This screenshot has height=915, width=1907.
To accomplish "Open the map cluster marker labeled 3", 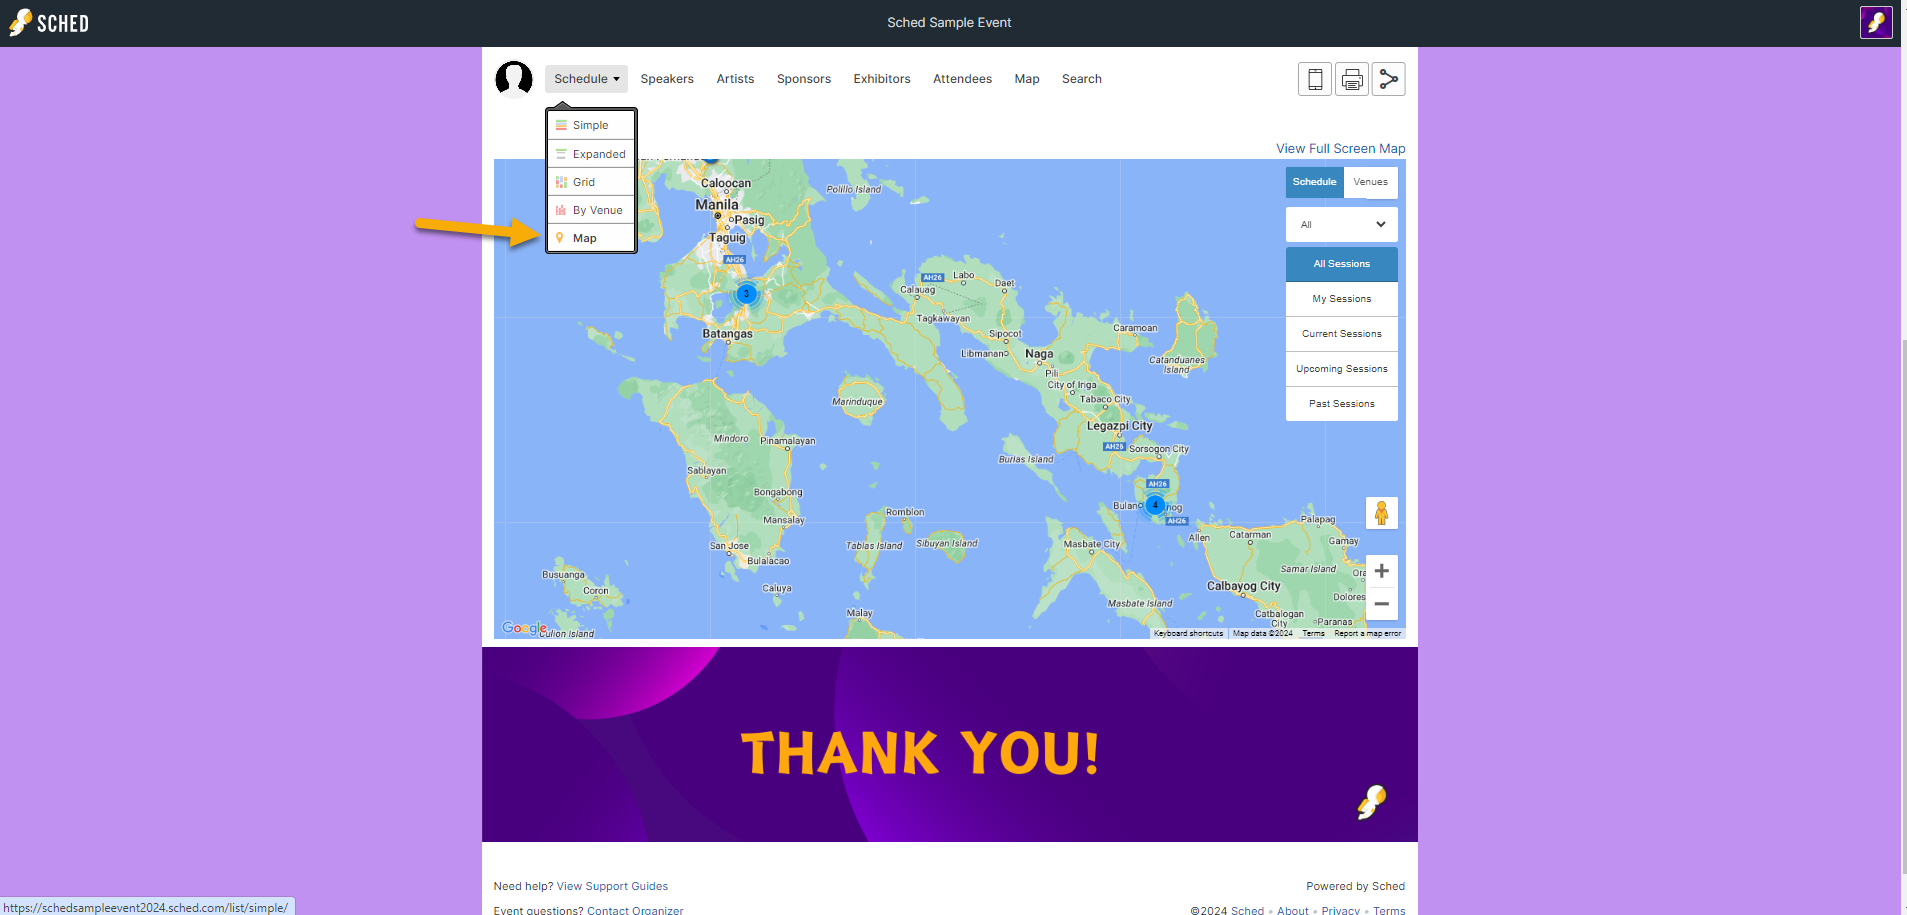I will click(746, 294).
